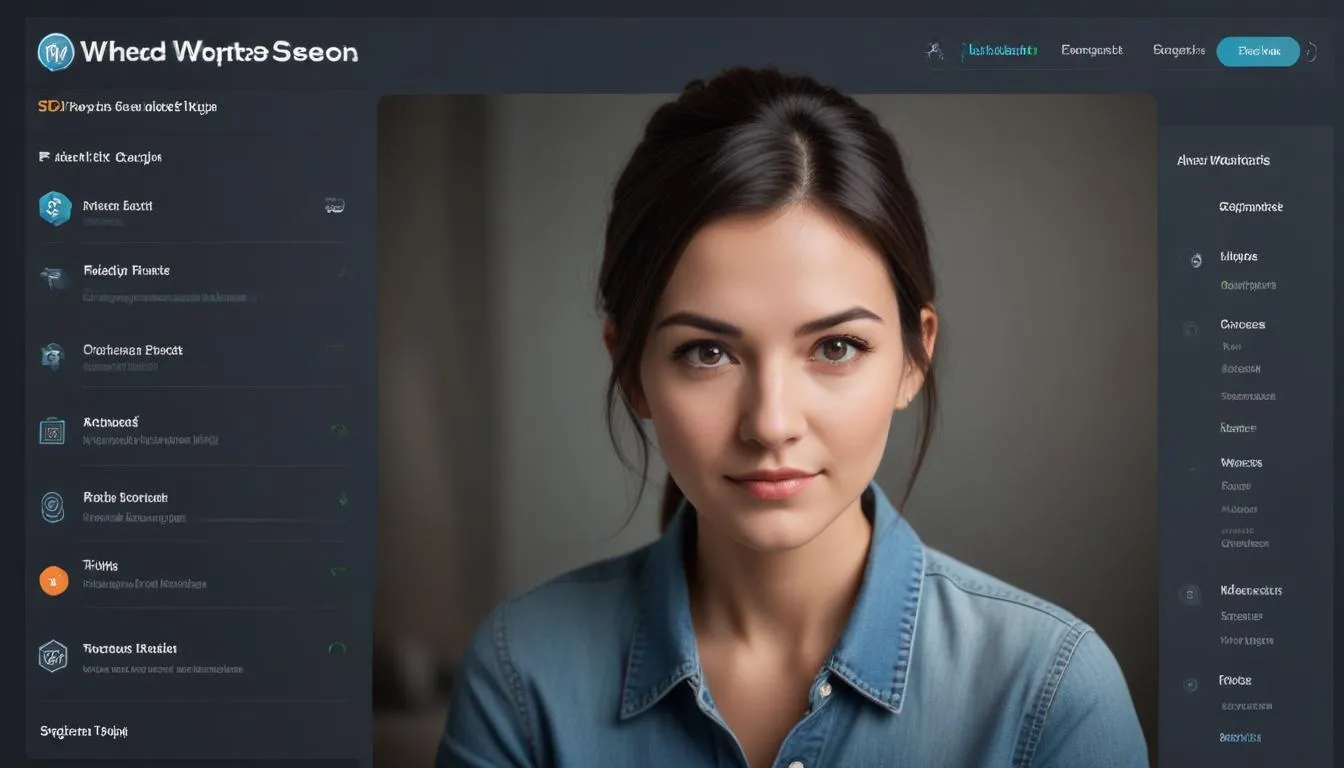Expand the "Fooce" section at the right panel bottom
The height and width of the screenshot is (768, 1344).
1235,680
